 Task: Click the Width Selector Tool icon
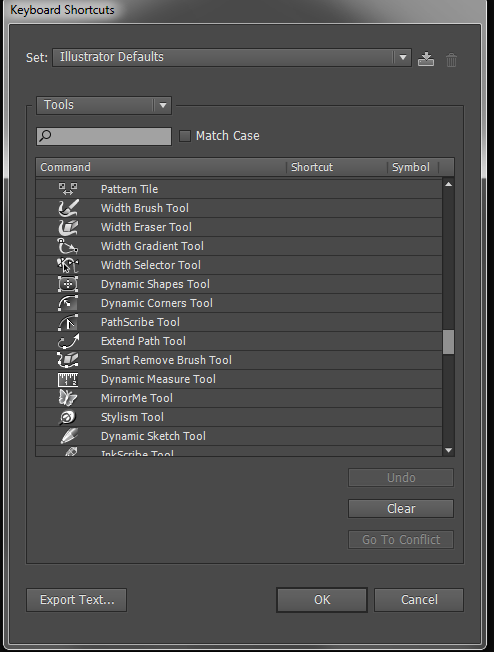click(68, 265)
